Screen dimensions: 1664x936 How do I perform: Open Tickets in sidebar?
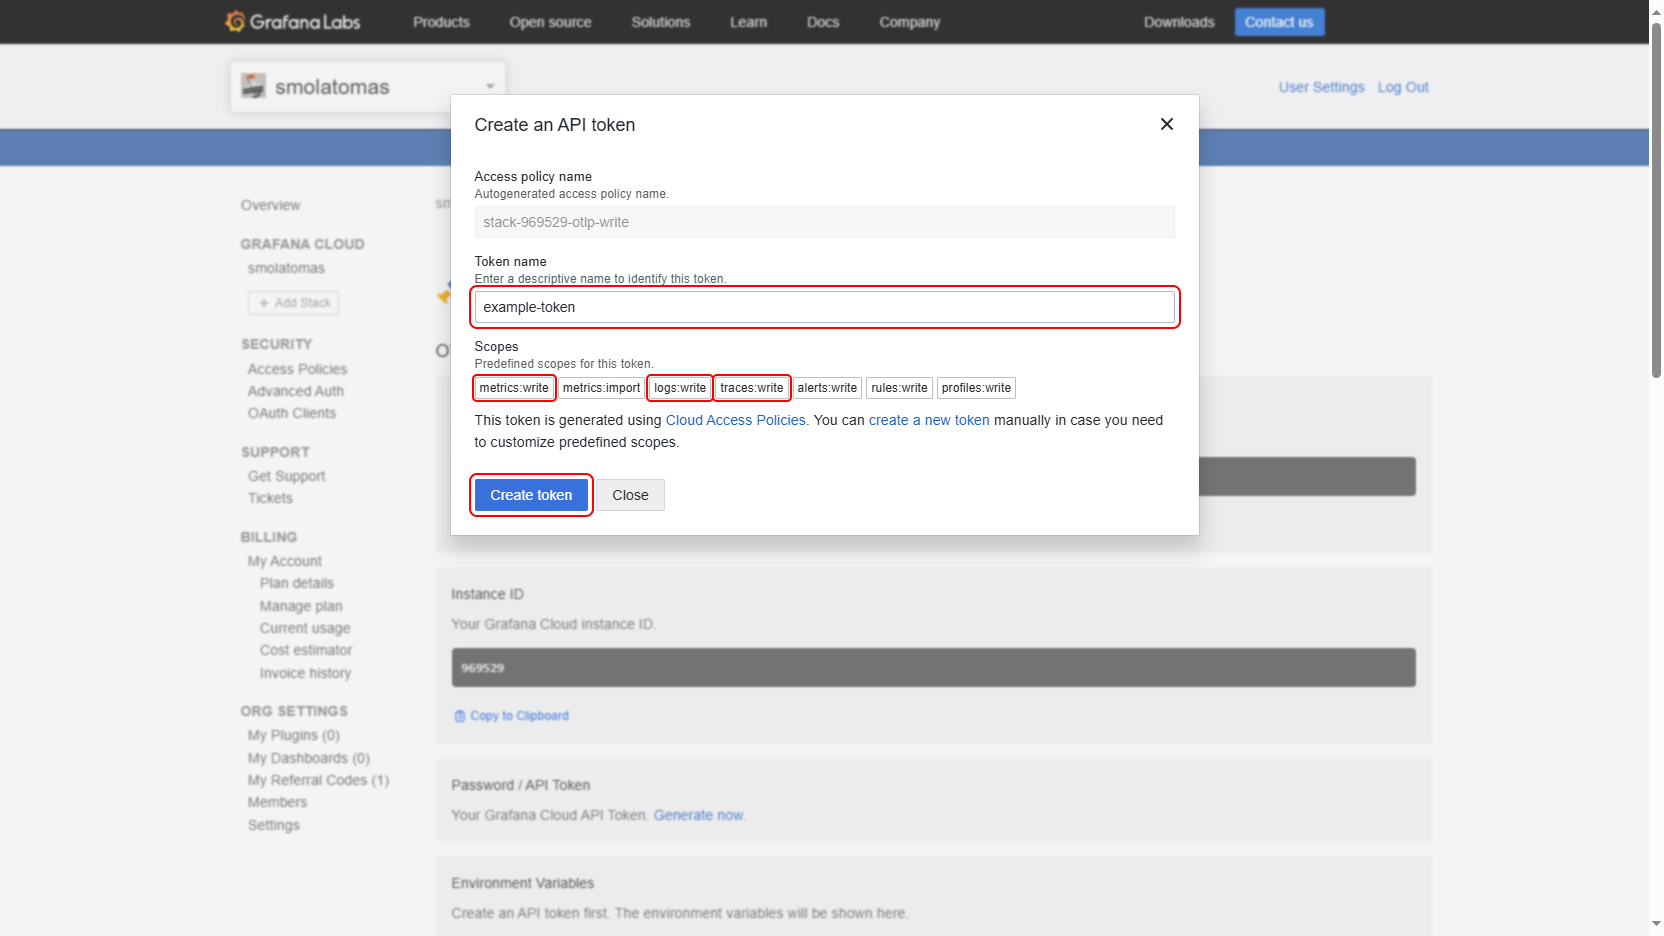270,498
